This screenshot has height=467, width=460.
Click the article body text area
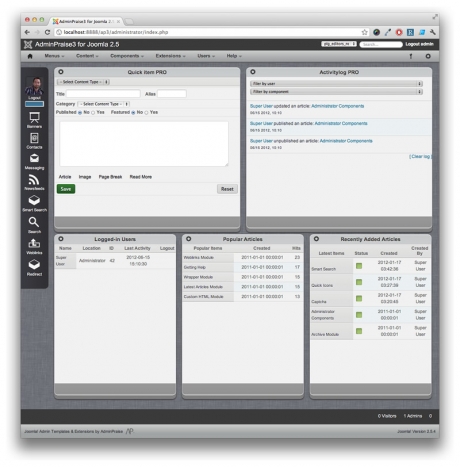coord(144,144)
